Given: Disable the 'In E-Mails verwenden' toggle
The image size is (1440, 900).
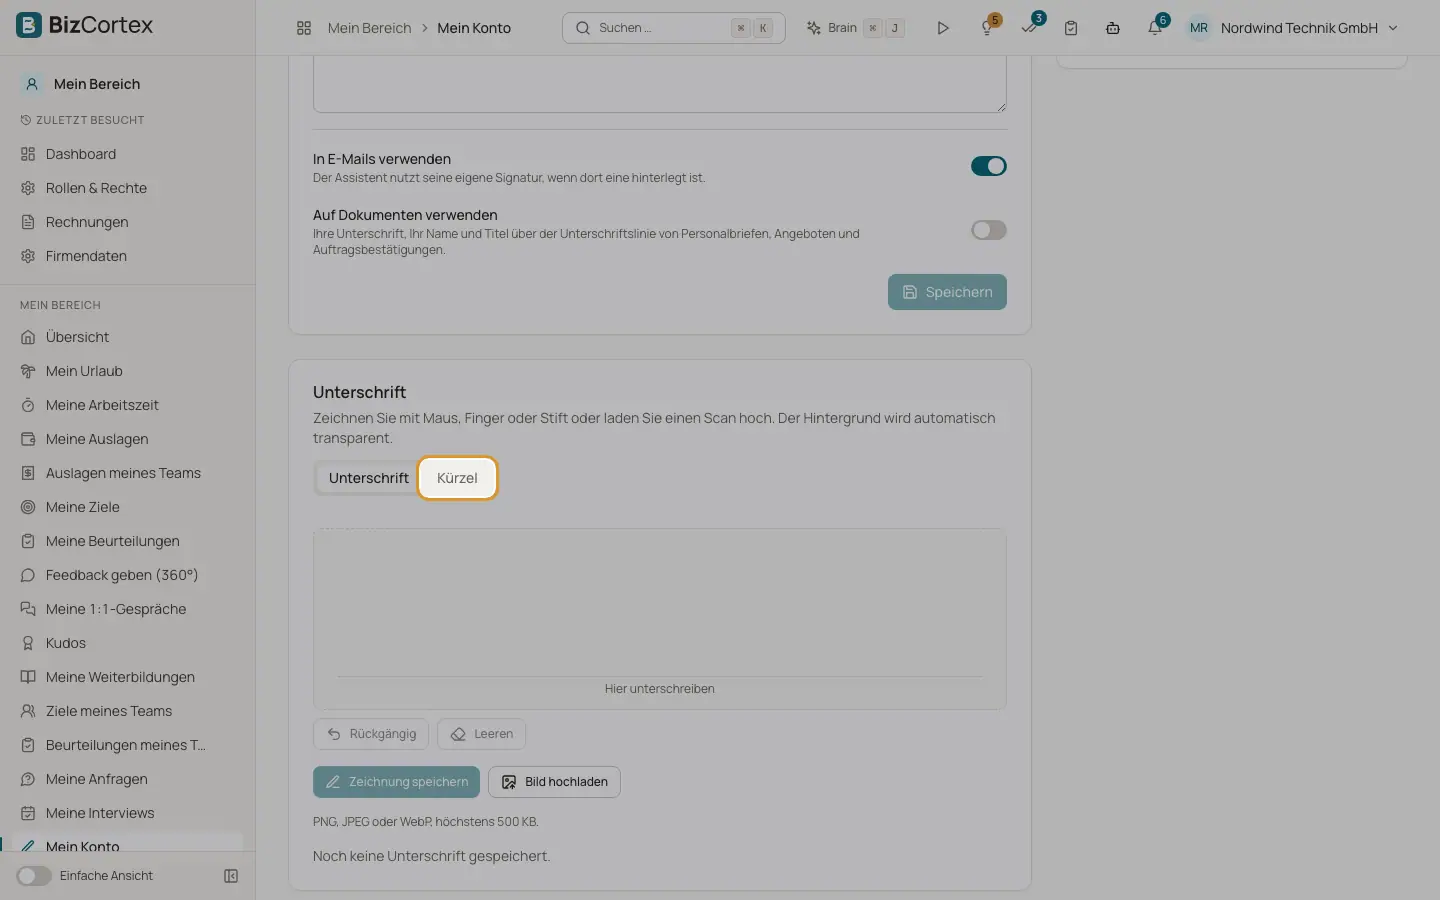Looking at the screenshot, I should (989, 166).
